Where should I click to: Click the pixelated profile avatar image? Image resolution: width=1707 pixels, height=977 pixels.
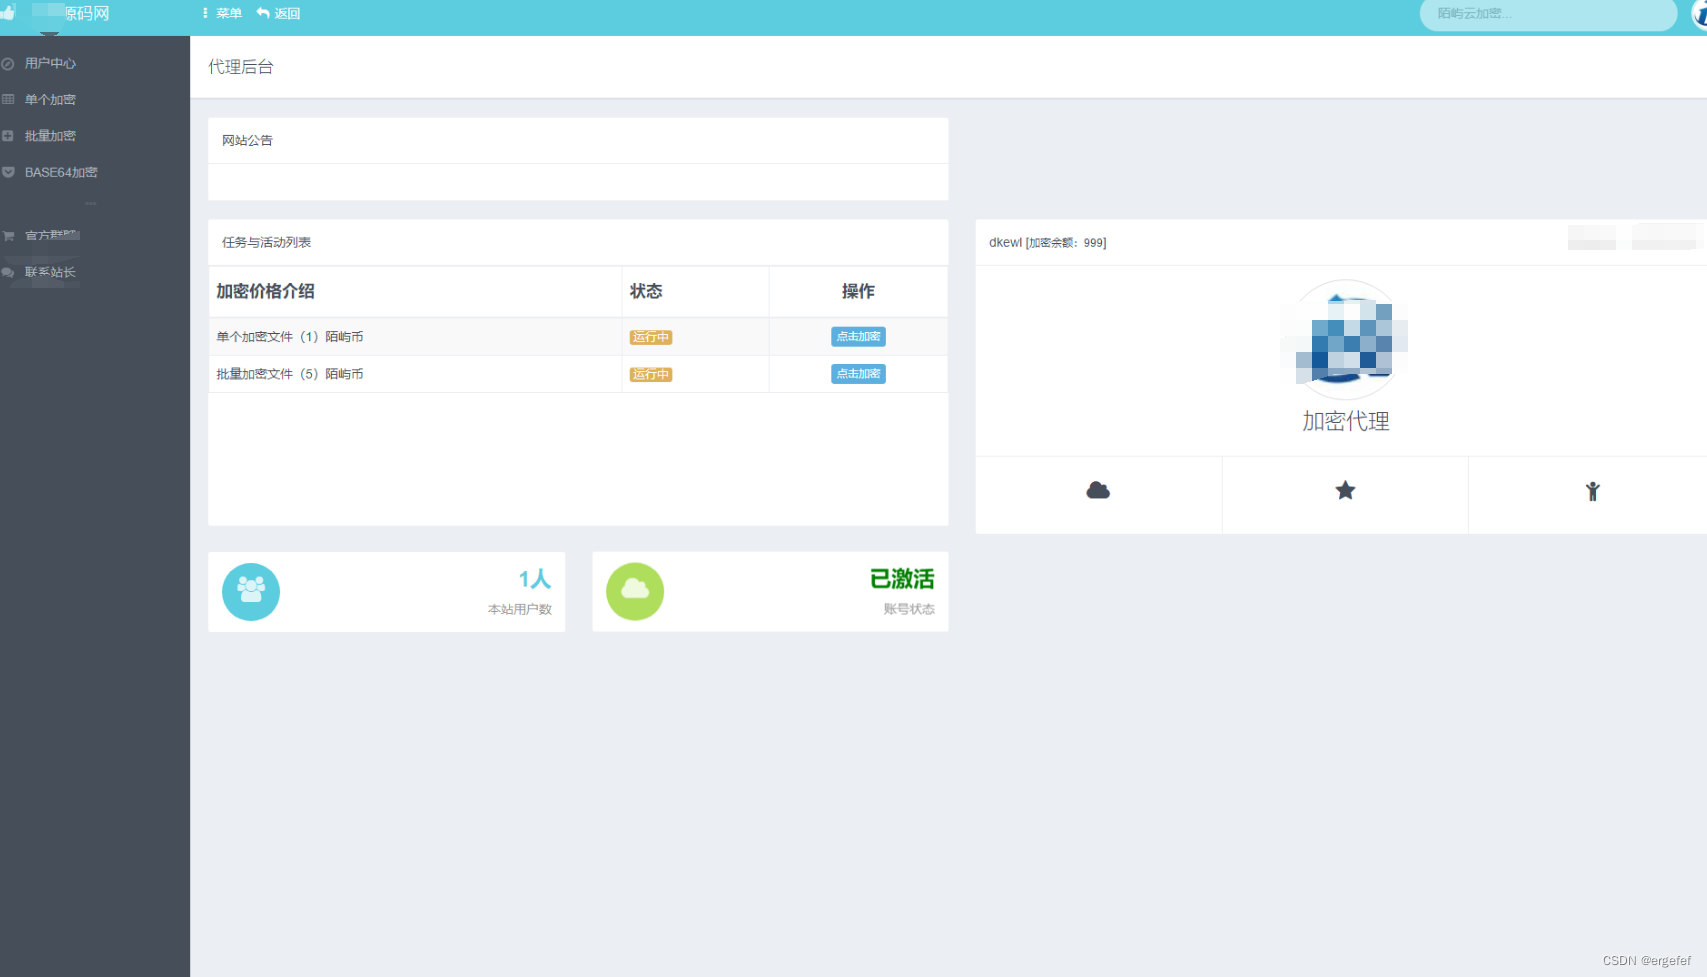tap(1345, 339)
